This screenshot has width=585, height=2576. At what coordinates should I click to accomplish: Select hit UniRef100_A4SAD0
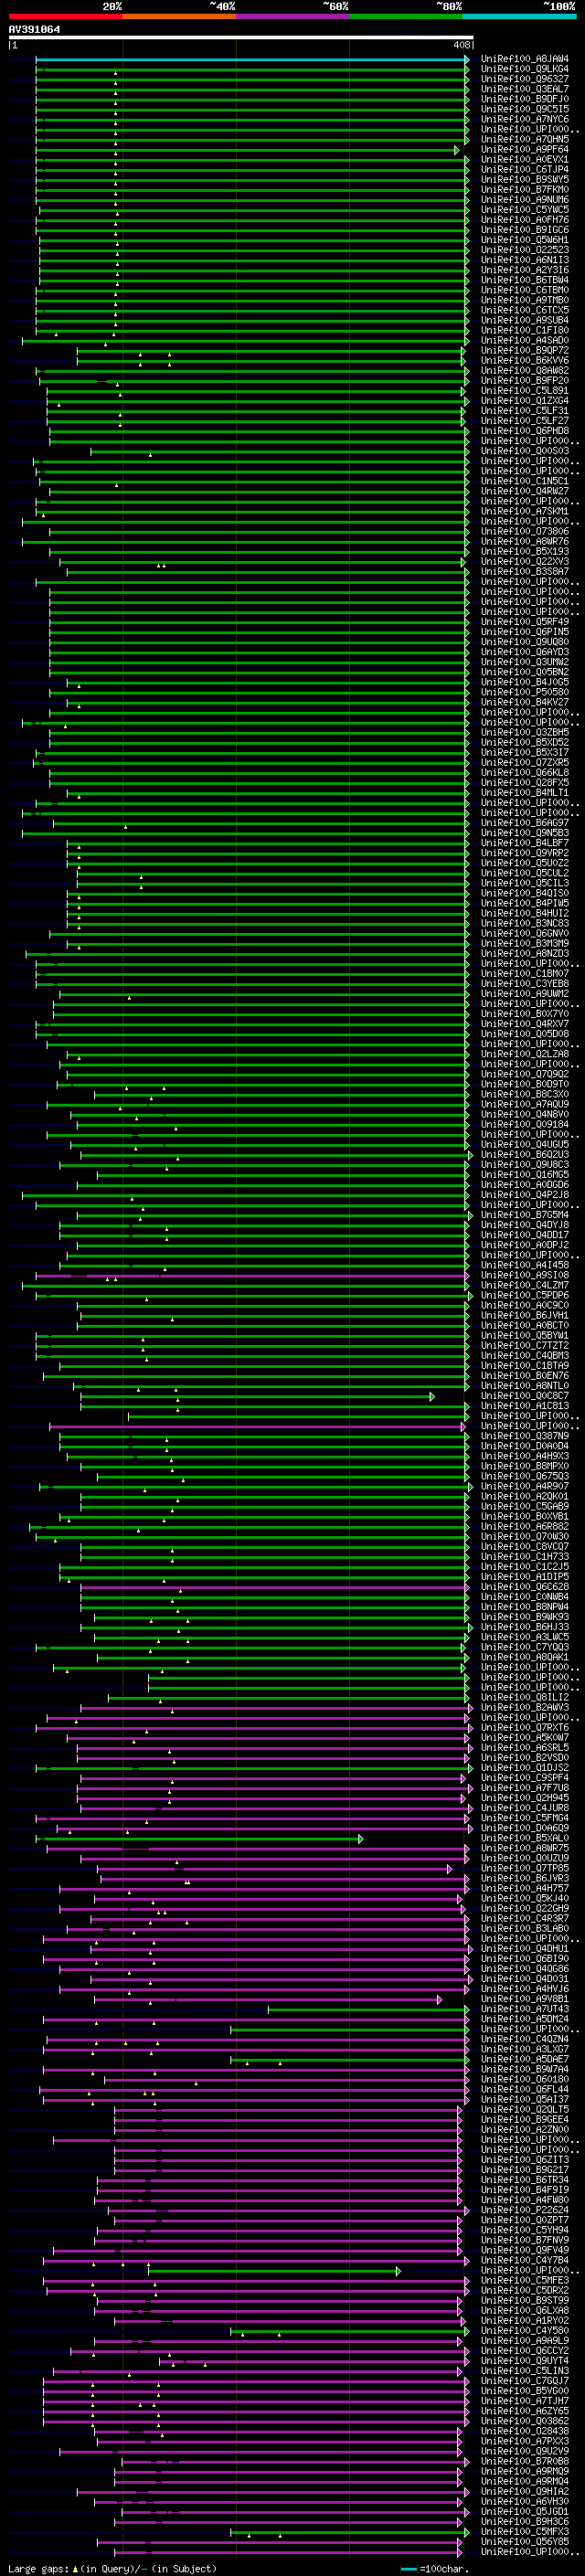(524, 341)
